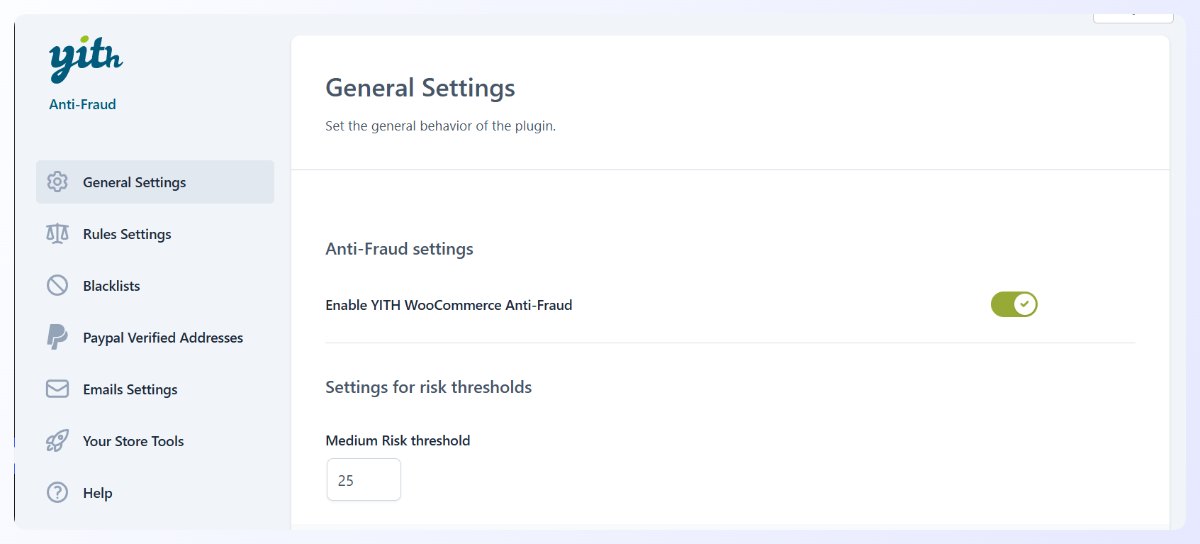The height and width of the screenshot is (544, 1200).
Task: Click the Enable YITH WooCommerce Anti-Fraud label
Action: [x=449, y=305]
